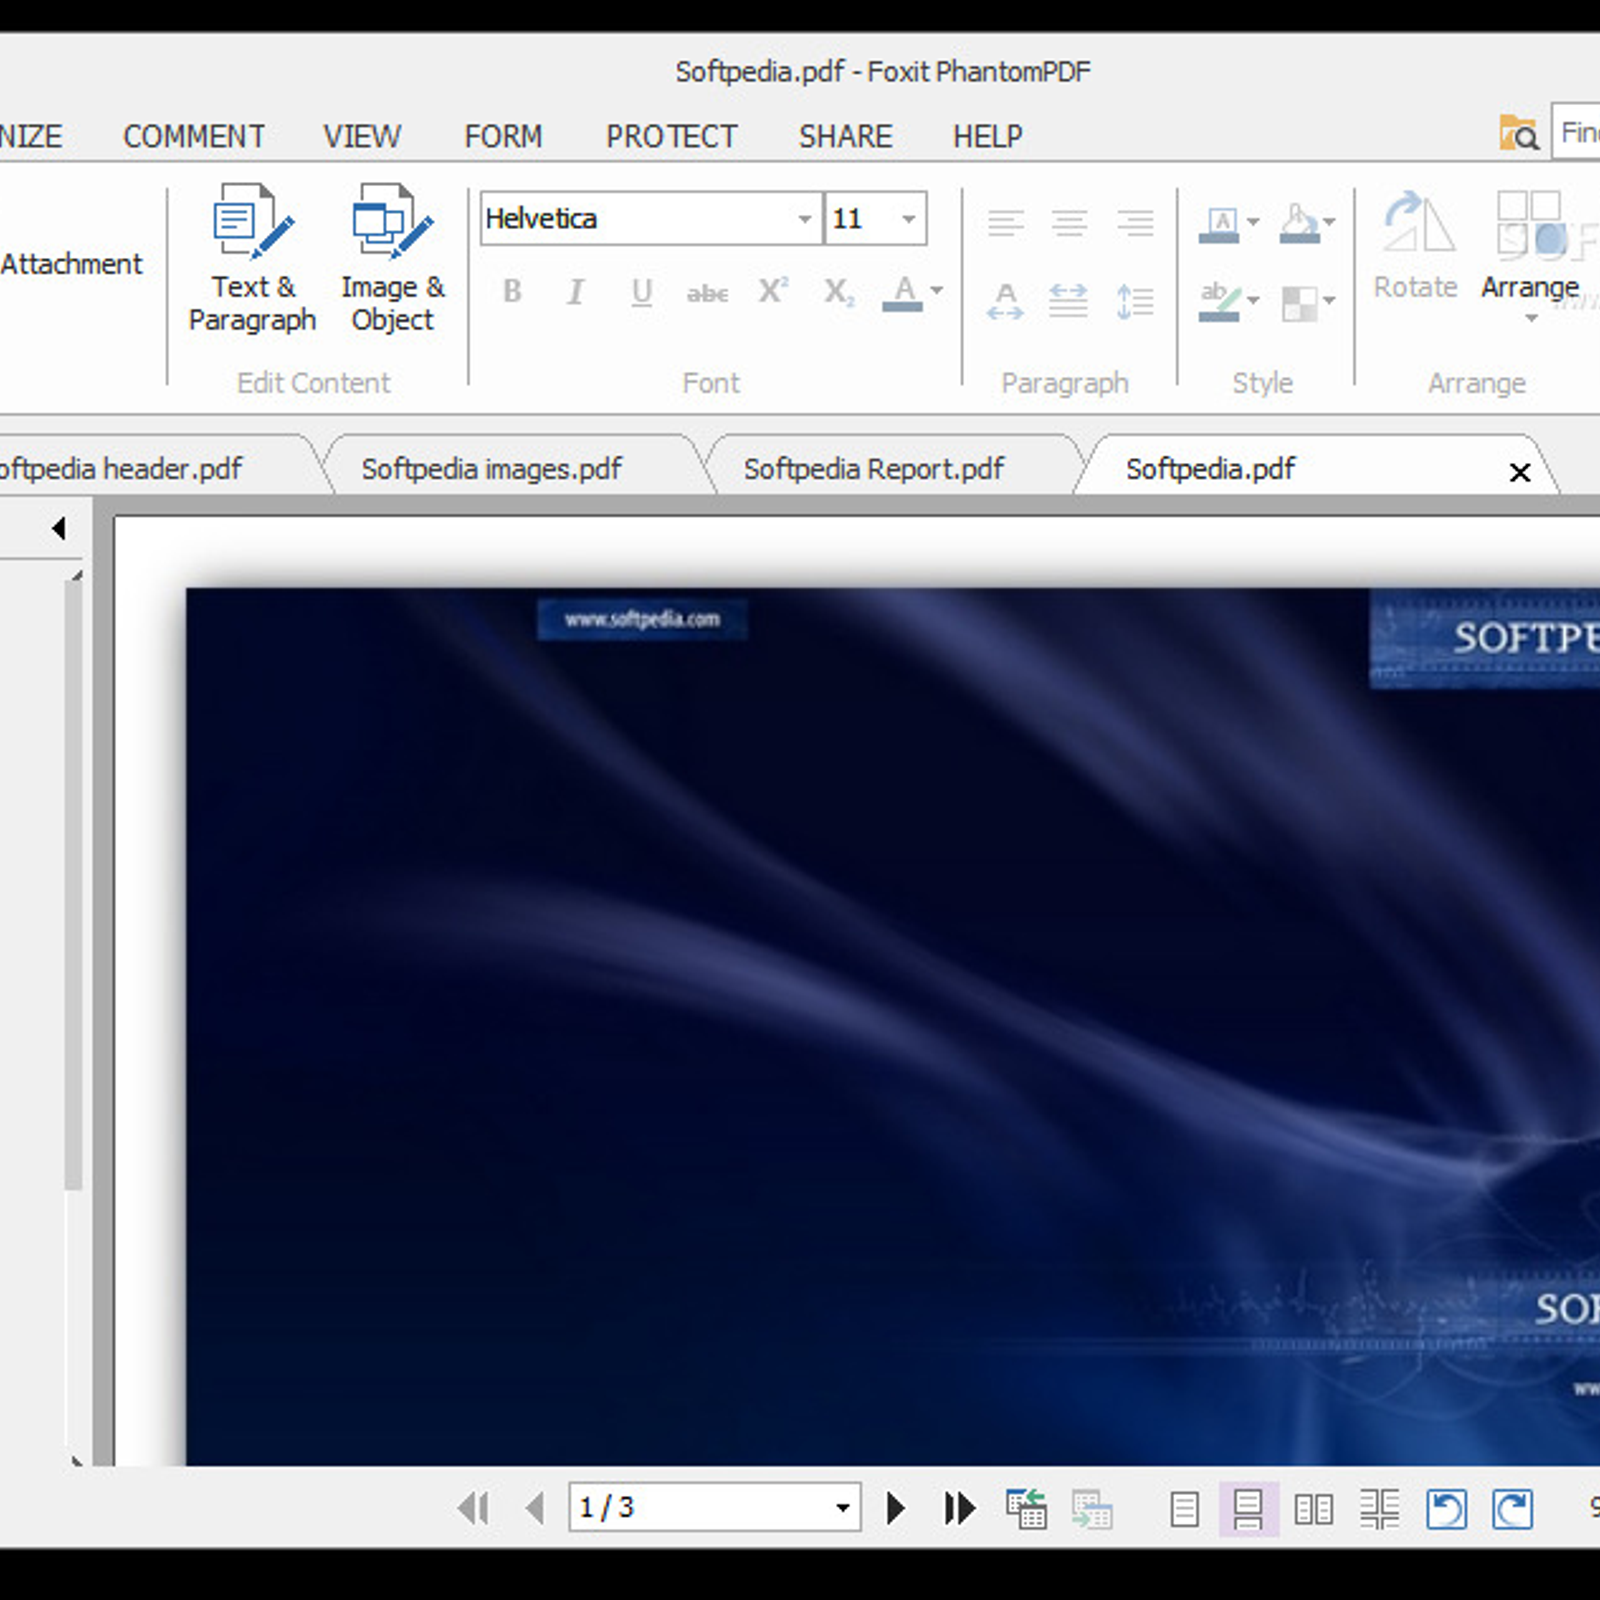1600x1600 pixels.
Task: Open the Helvetica font name dropdown
Action: click(804, 218)
